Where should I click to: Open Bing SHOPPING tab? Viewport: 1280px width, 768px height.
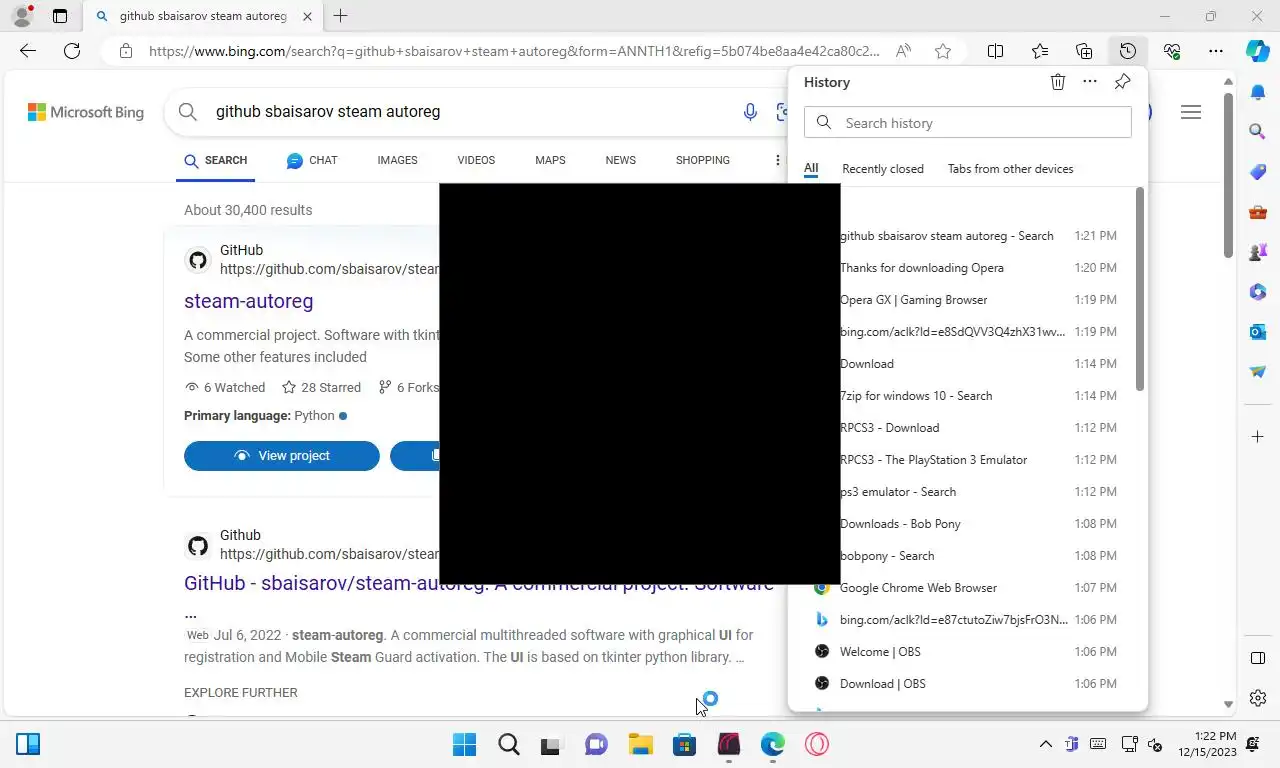pyautogui.click(x=702, y=160)
